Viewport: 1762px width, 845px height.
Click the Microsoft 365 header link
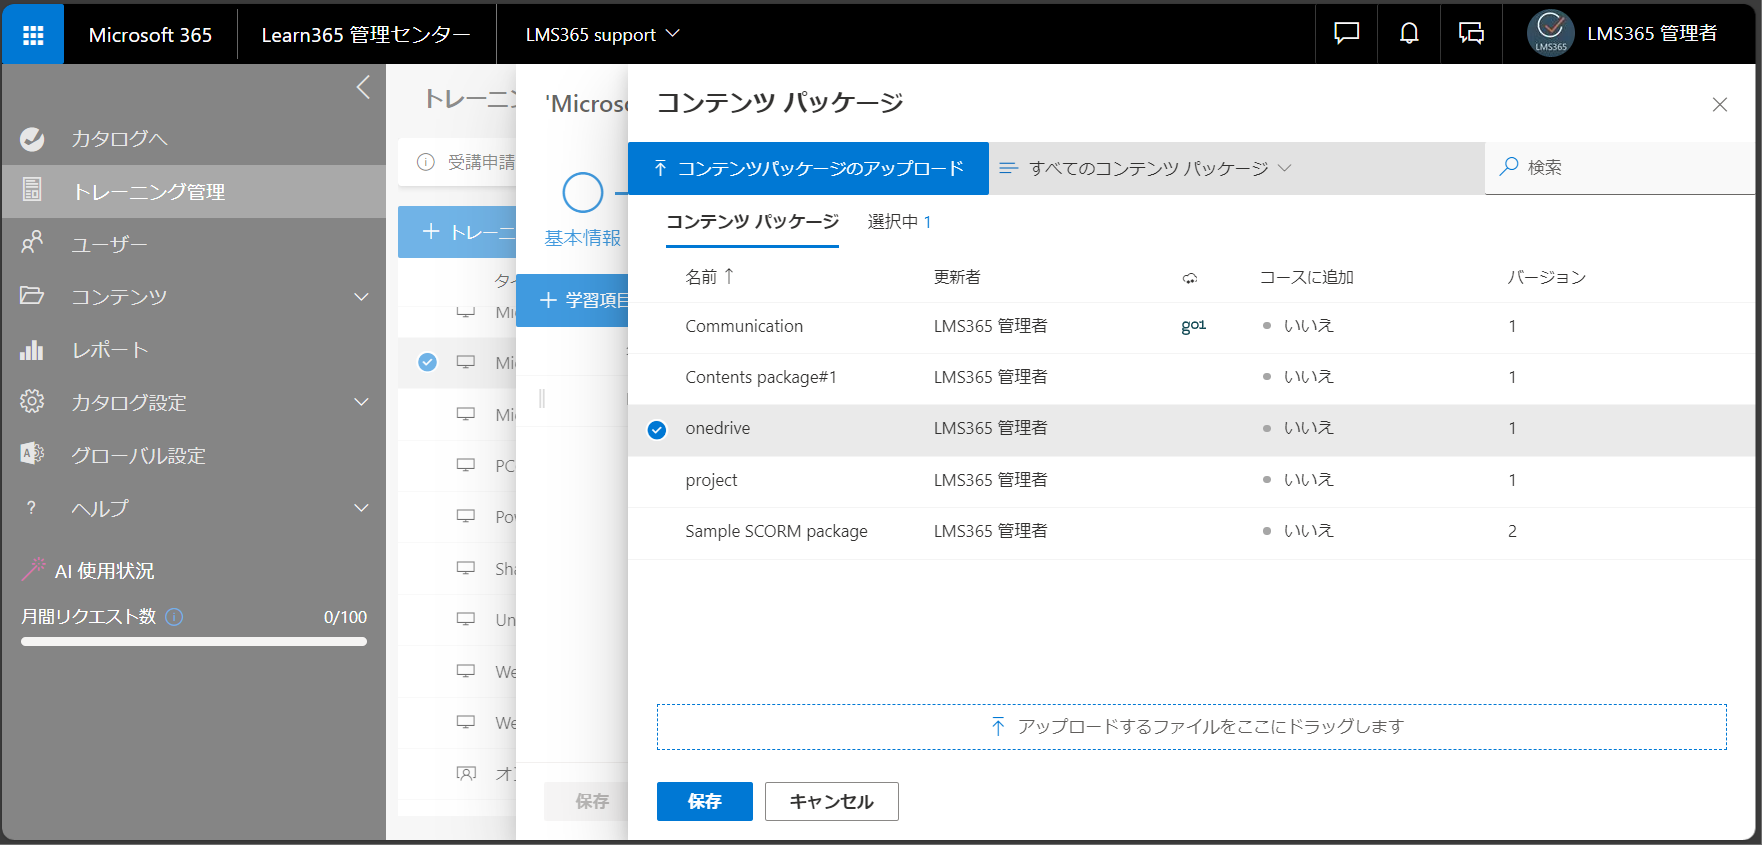(x=150, y=35)
